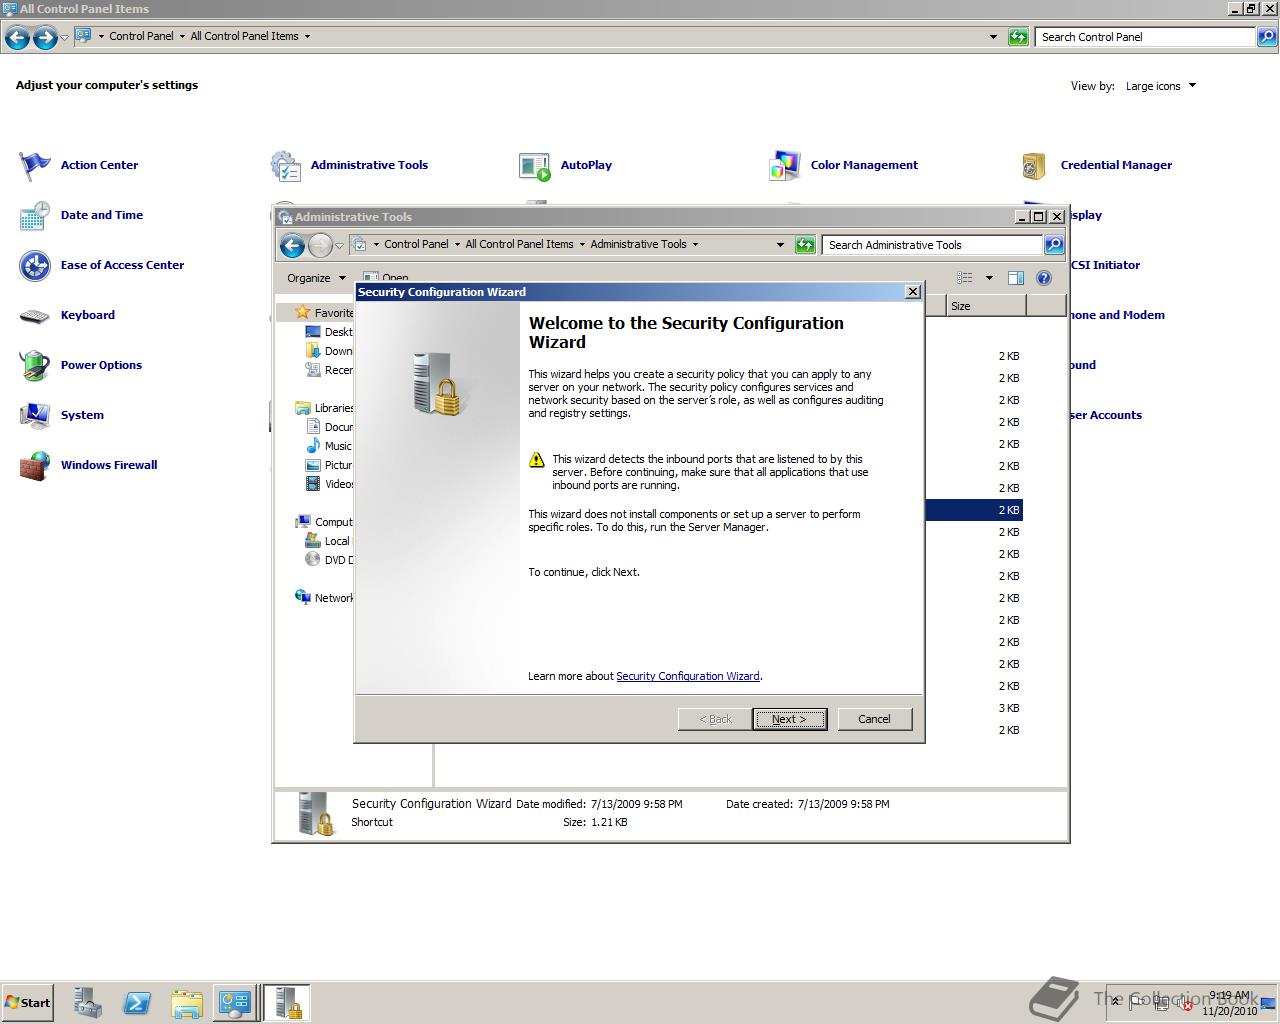Expand Administrative Tools breadcrumb arrow
The image size is (1280, 1024).
695,244
